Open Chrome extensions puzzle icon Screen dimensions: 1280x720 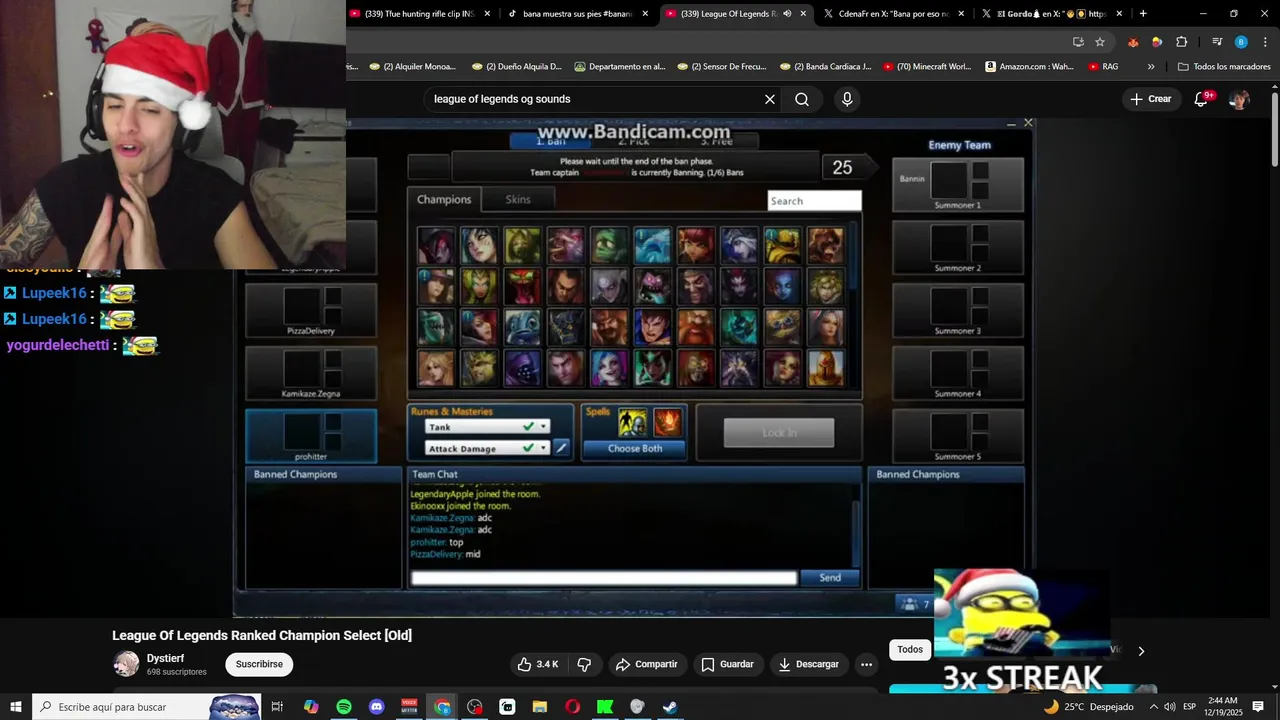point(1181,42)
